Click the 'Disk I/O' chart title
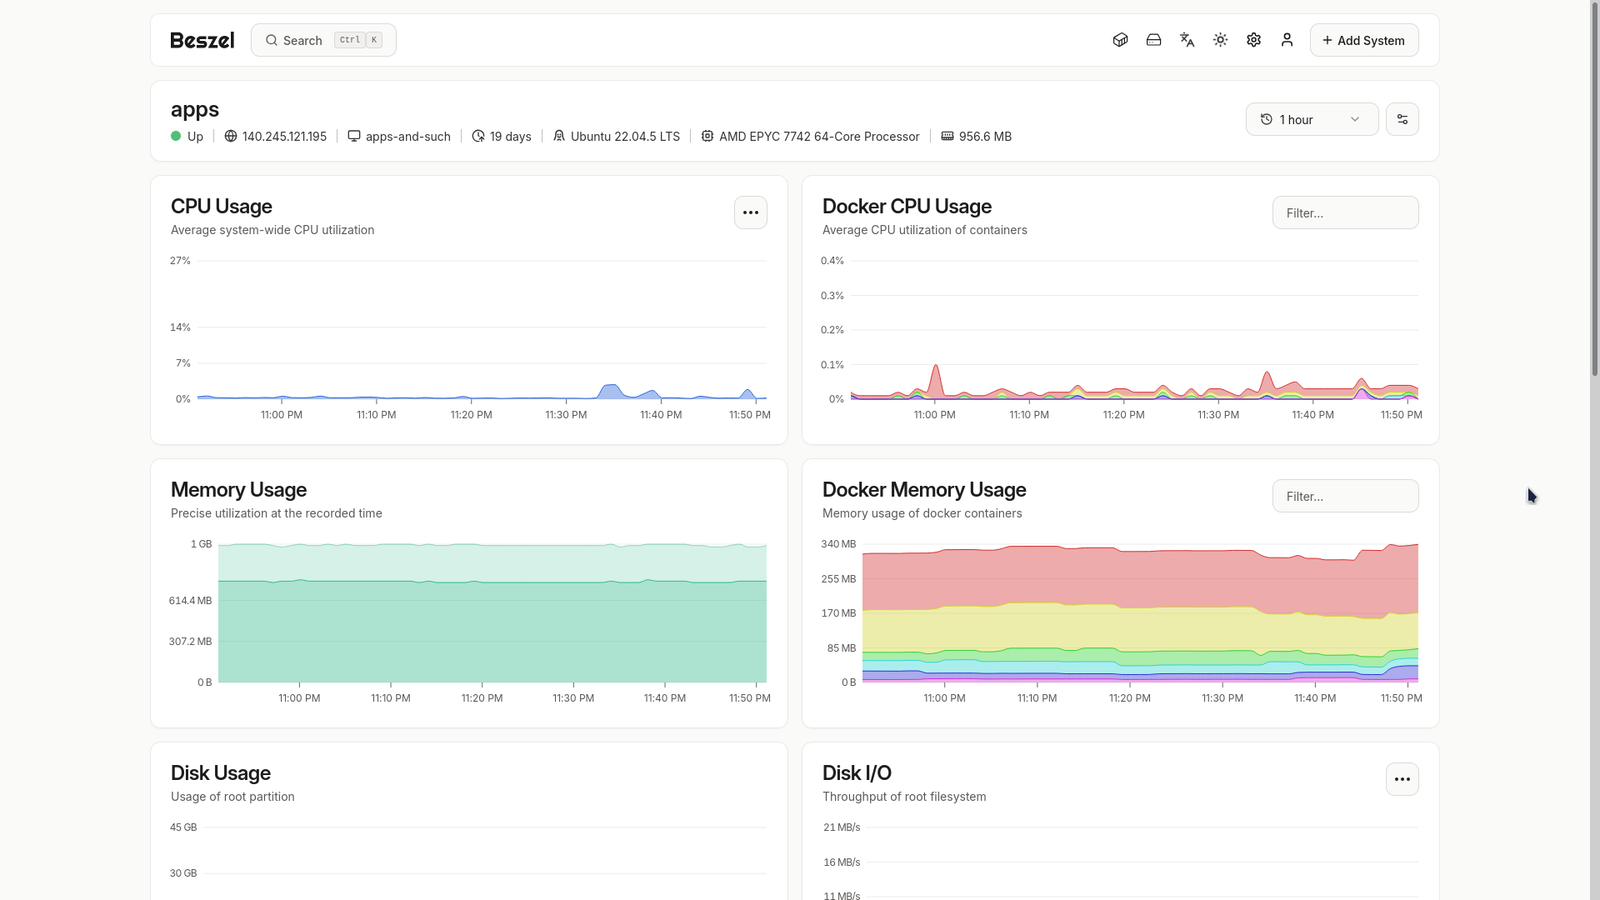This screenshot has height=900, width=1600. coord(857,773)
